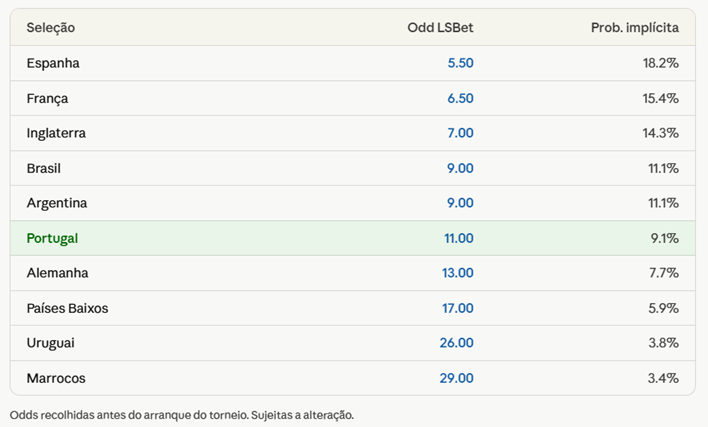
Task: Select the 5.9% probability value
Action: click(x=664, y=308)
